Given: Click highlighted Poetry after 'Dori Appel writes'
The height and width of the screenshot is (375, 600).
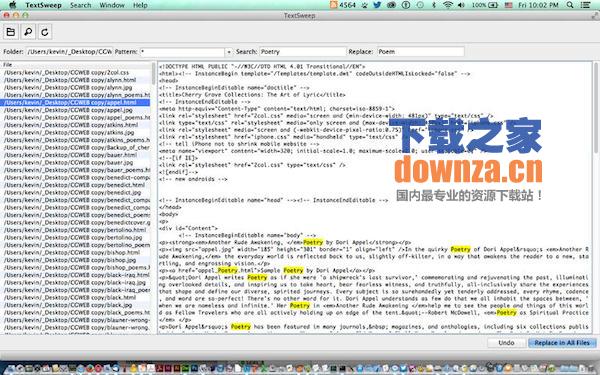Looking at the screenshot, I should (257, 277).
